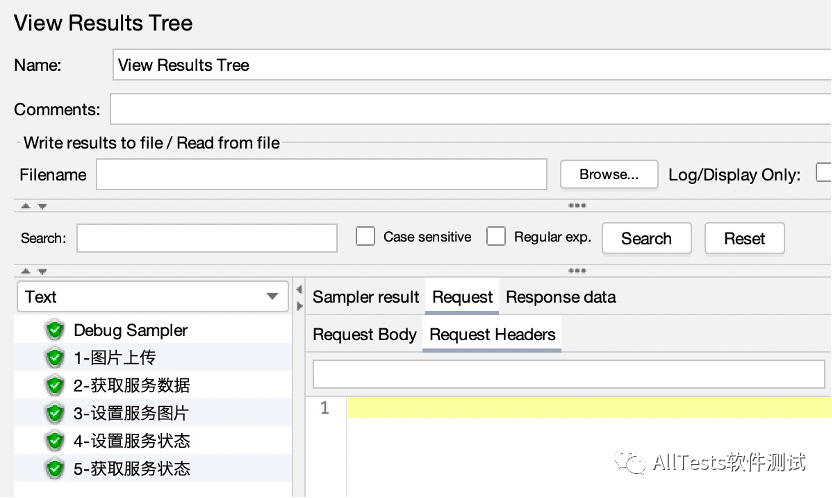Expand results tree with right split arrow
832x498 pixels.
[299, 306]
